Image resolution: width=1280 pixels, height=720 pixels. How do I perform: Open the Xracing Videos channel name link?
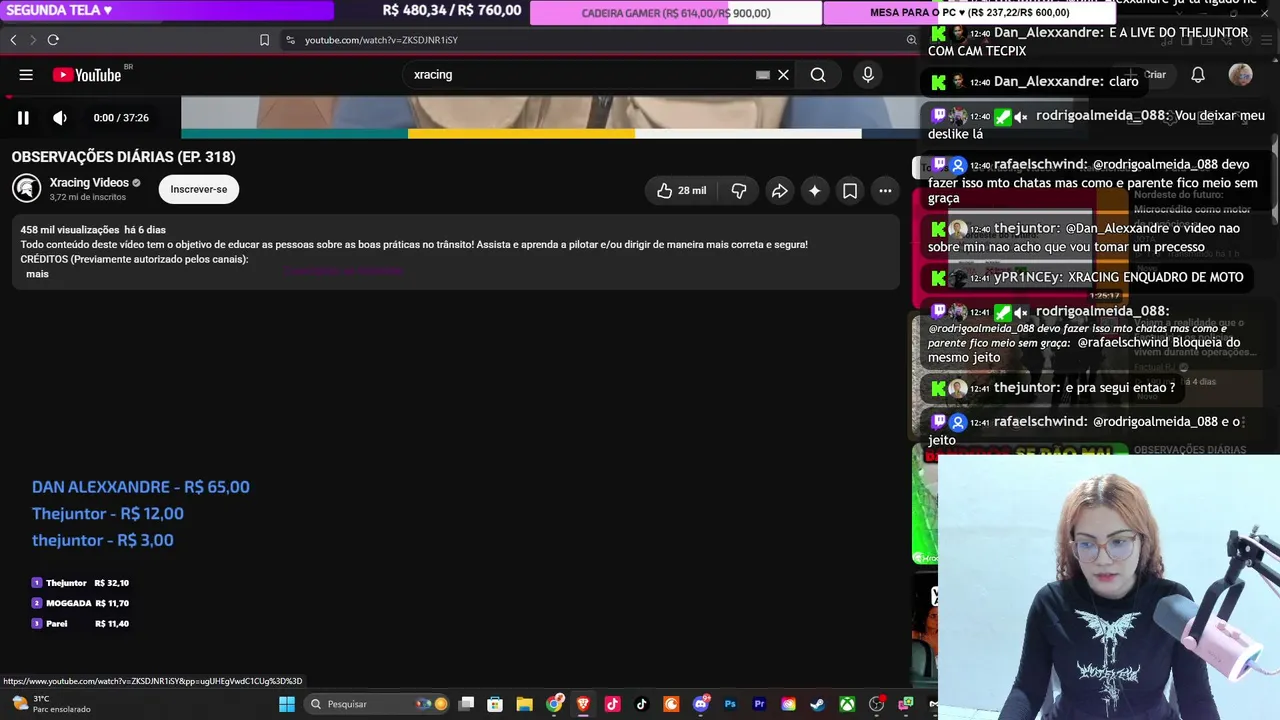click(89, 183)
